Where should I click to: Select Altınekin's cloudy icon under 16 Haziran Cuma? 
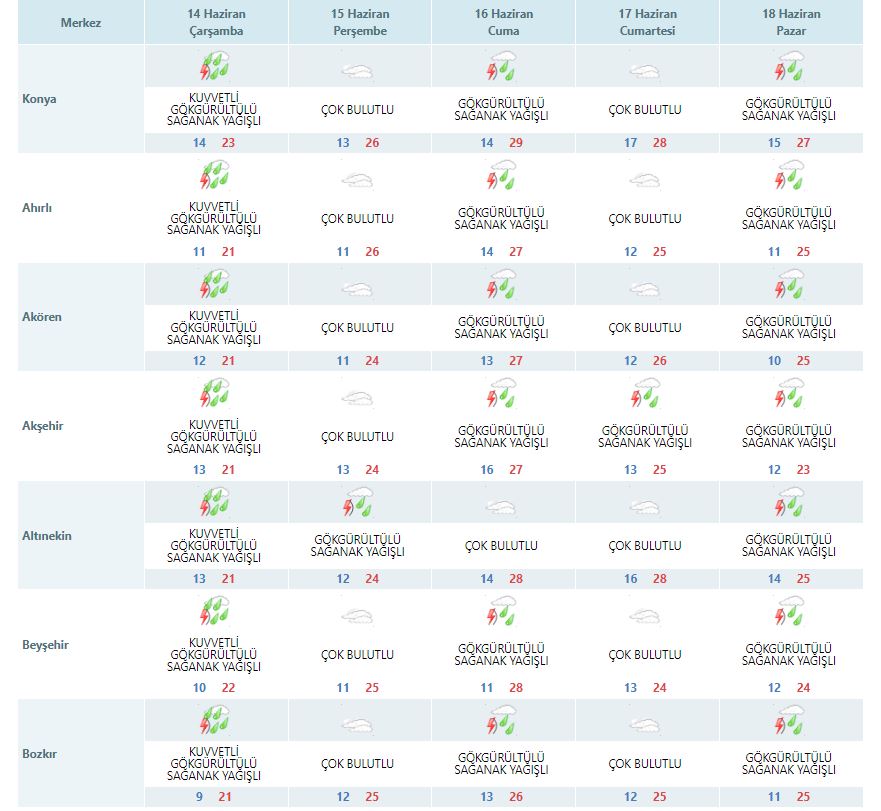(x=502, y=507)
